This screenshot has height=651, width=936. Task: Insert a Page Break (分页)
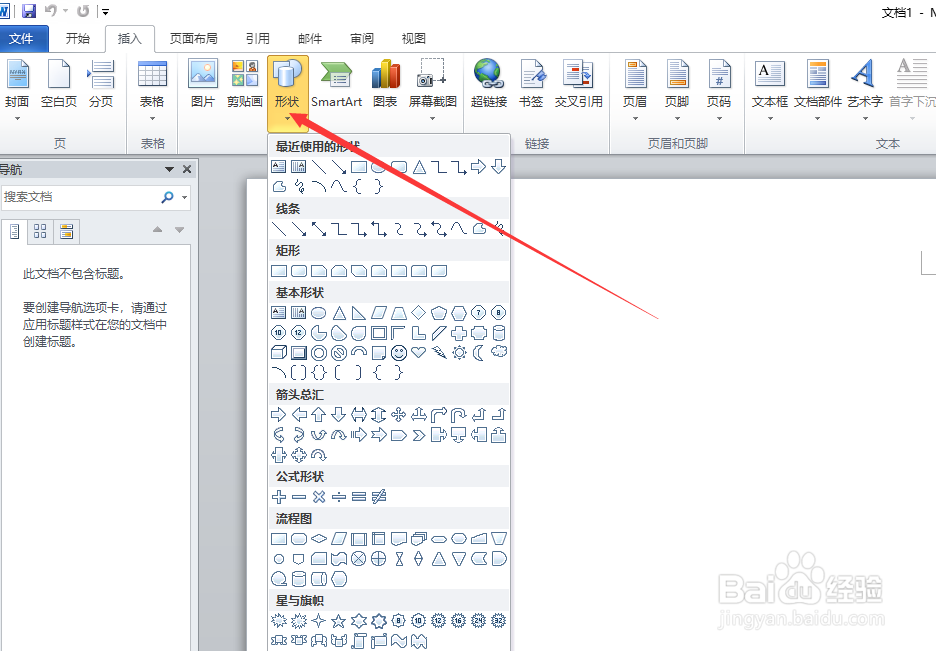pyautogui.click(x=101, y=84)
